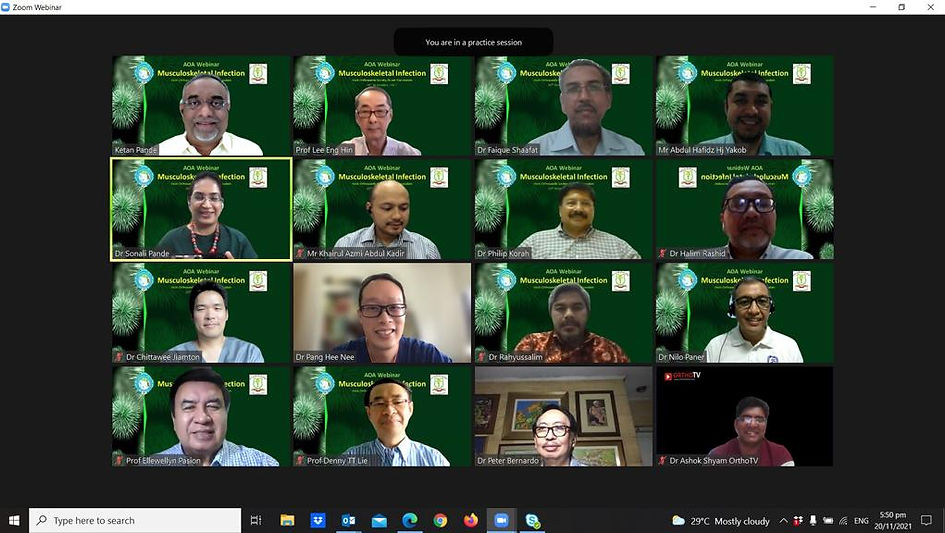Open Skype from the taskbar
Image resolution: width=945 pixels, height=533 pixels.
(x=533, y=520)
